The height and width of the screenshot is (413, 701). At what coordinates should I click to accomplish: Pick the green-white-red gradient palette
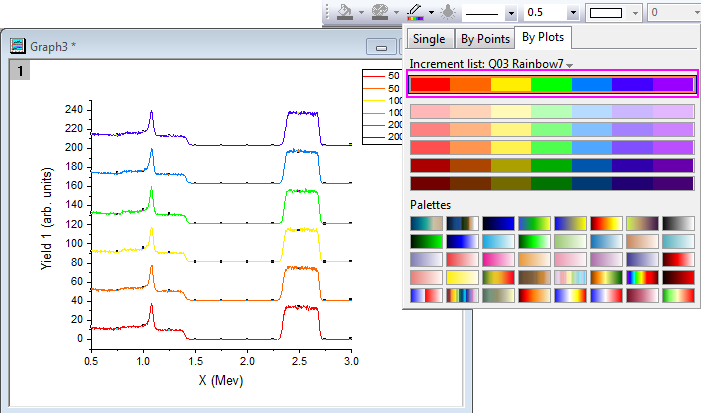(x=678, y=295)
